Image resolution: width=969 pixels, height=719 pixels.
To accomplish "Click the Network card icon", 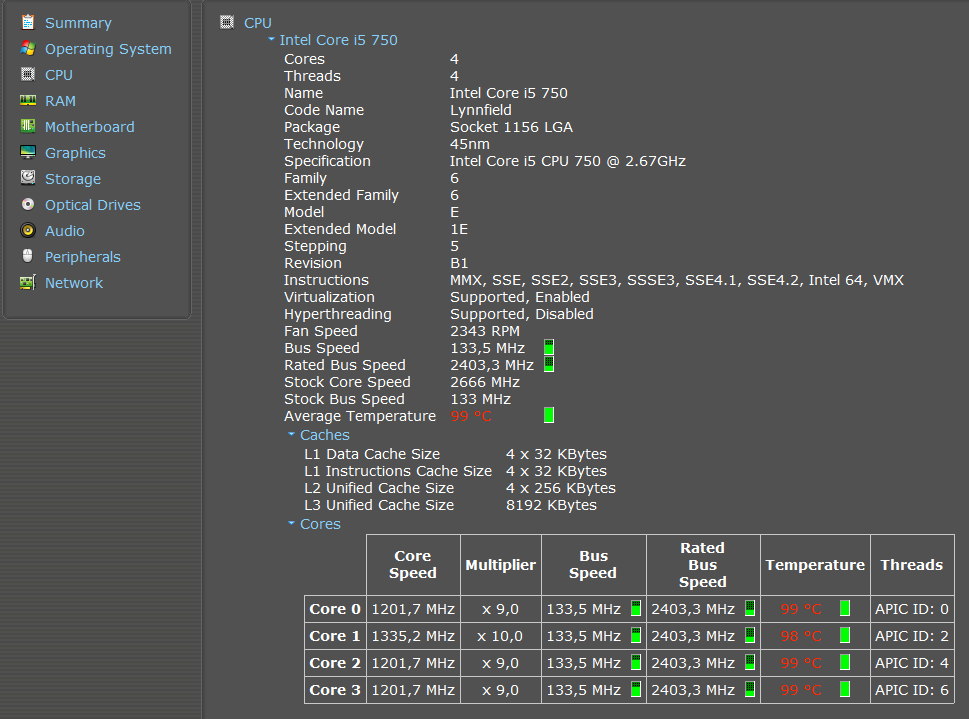I will pos(28,283).
